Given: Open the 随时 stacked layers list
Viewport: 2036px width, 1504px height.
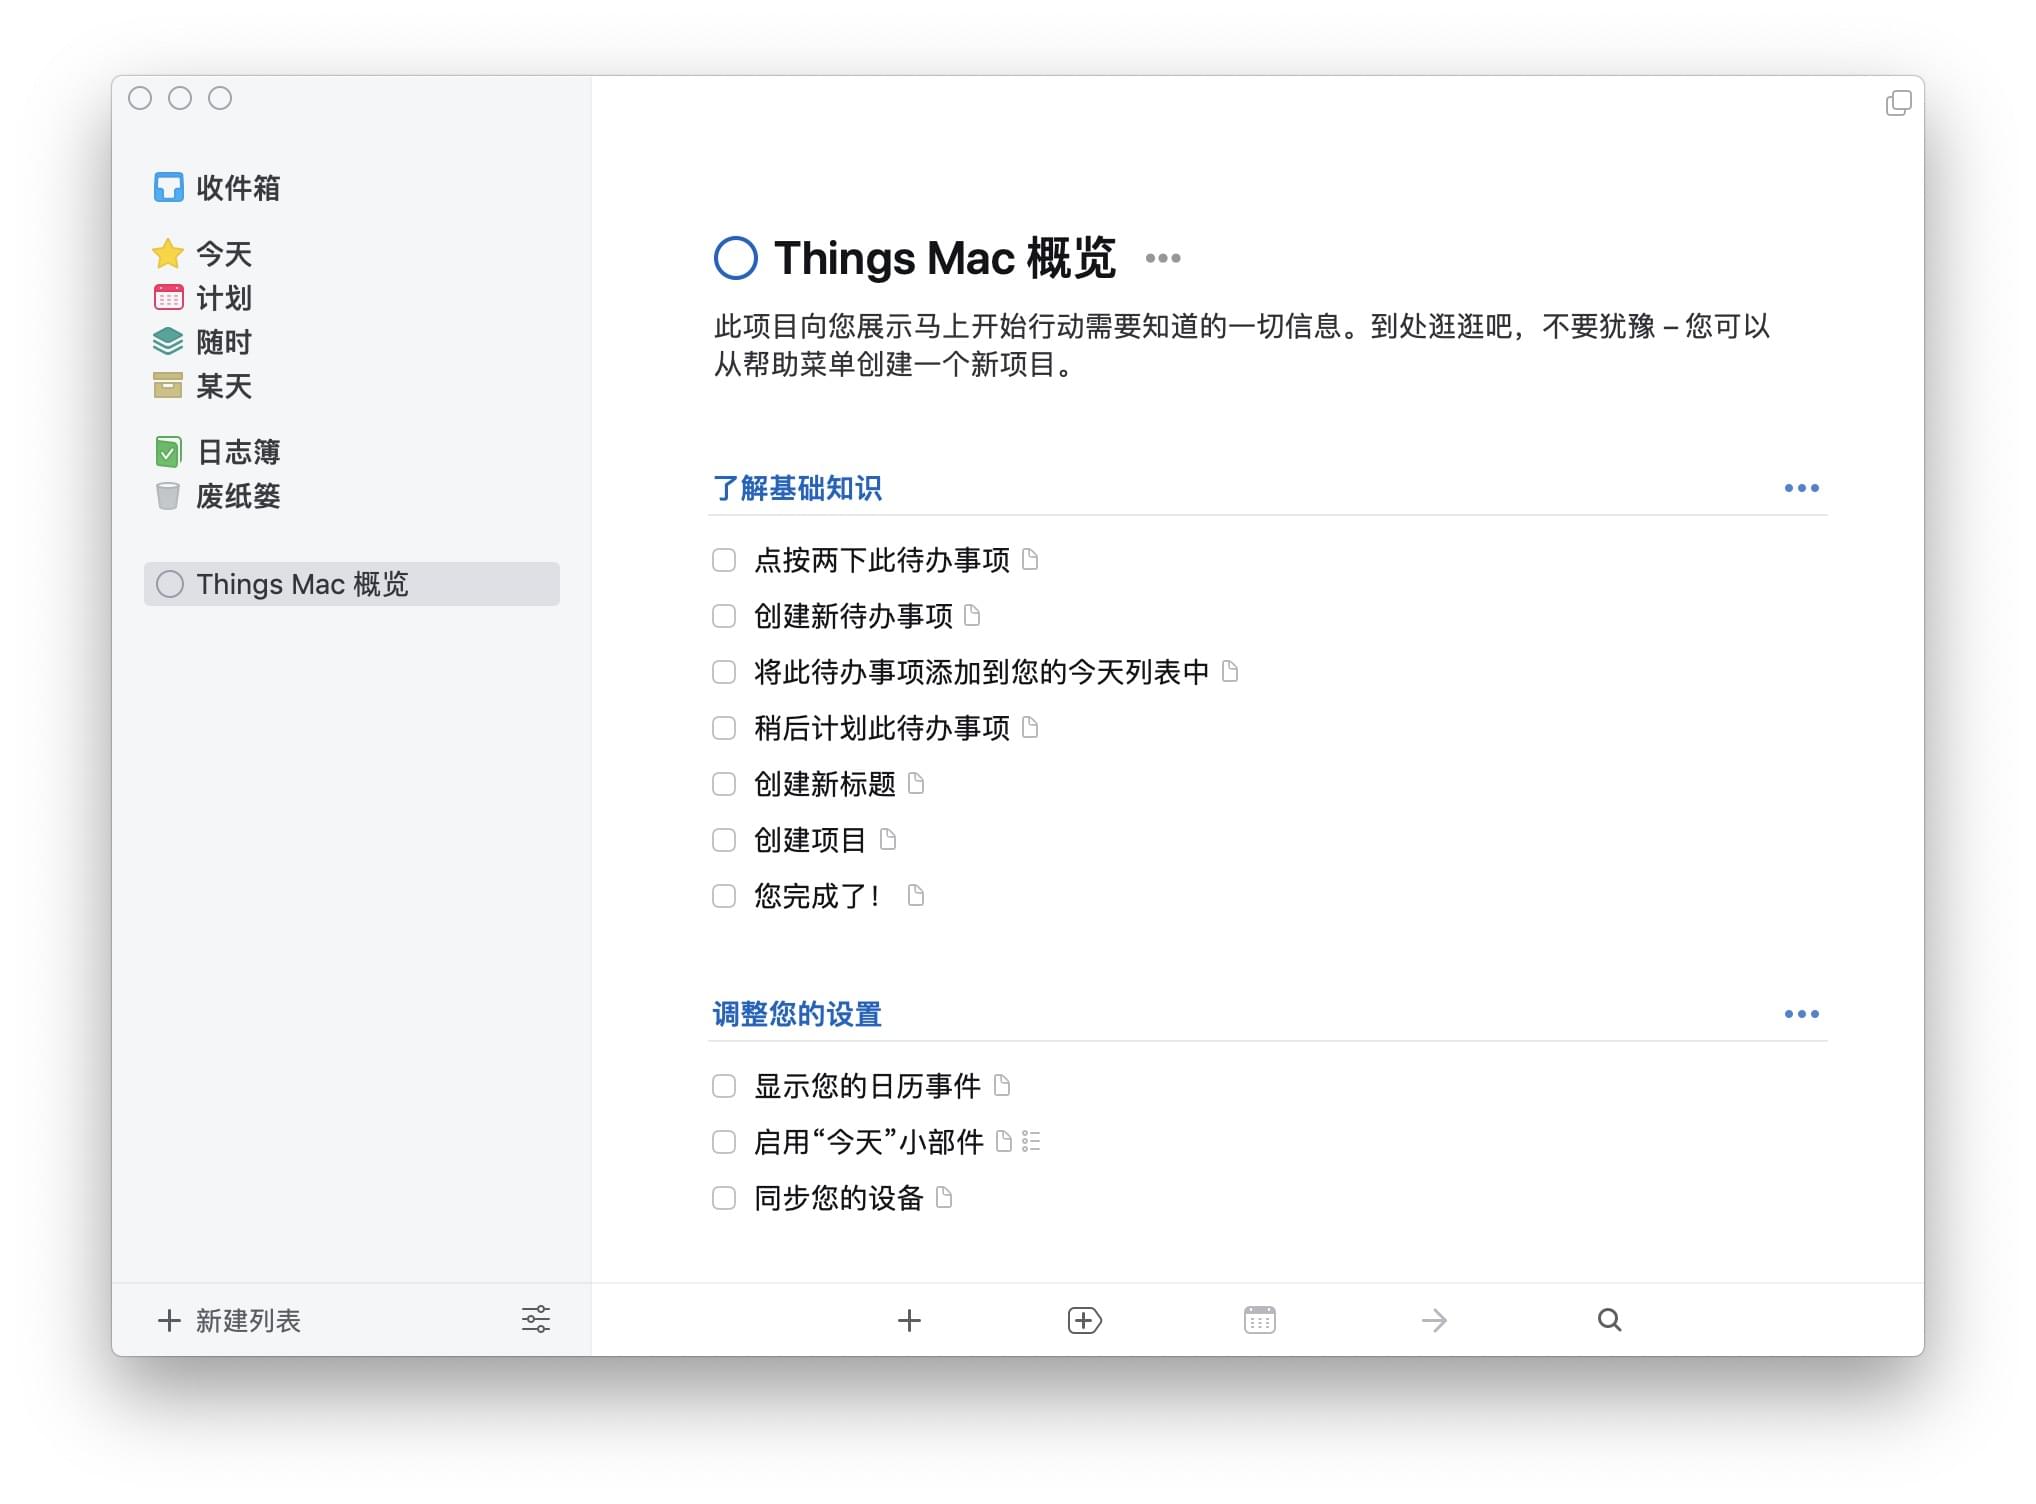Looking at the screenshot, I should pyautogui.click(x=203, y=342).
